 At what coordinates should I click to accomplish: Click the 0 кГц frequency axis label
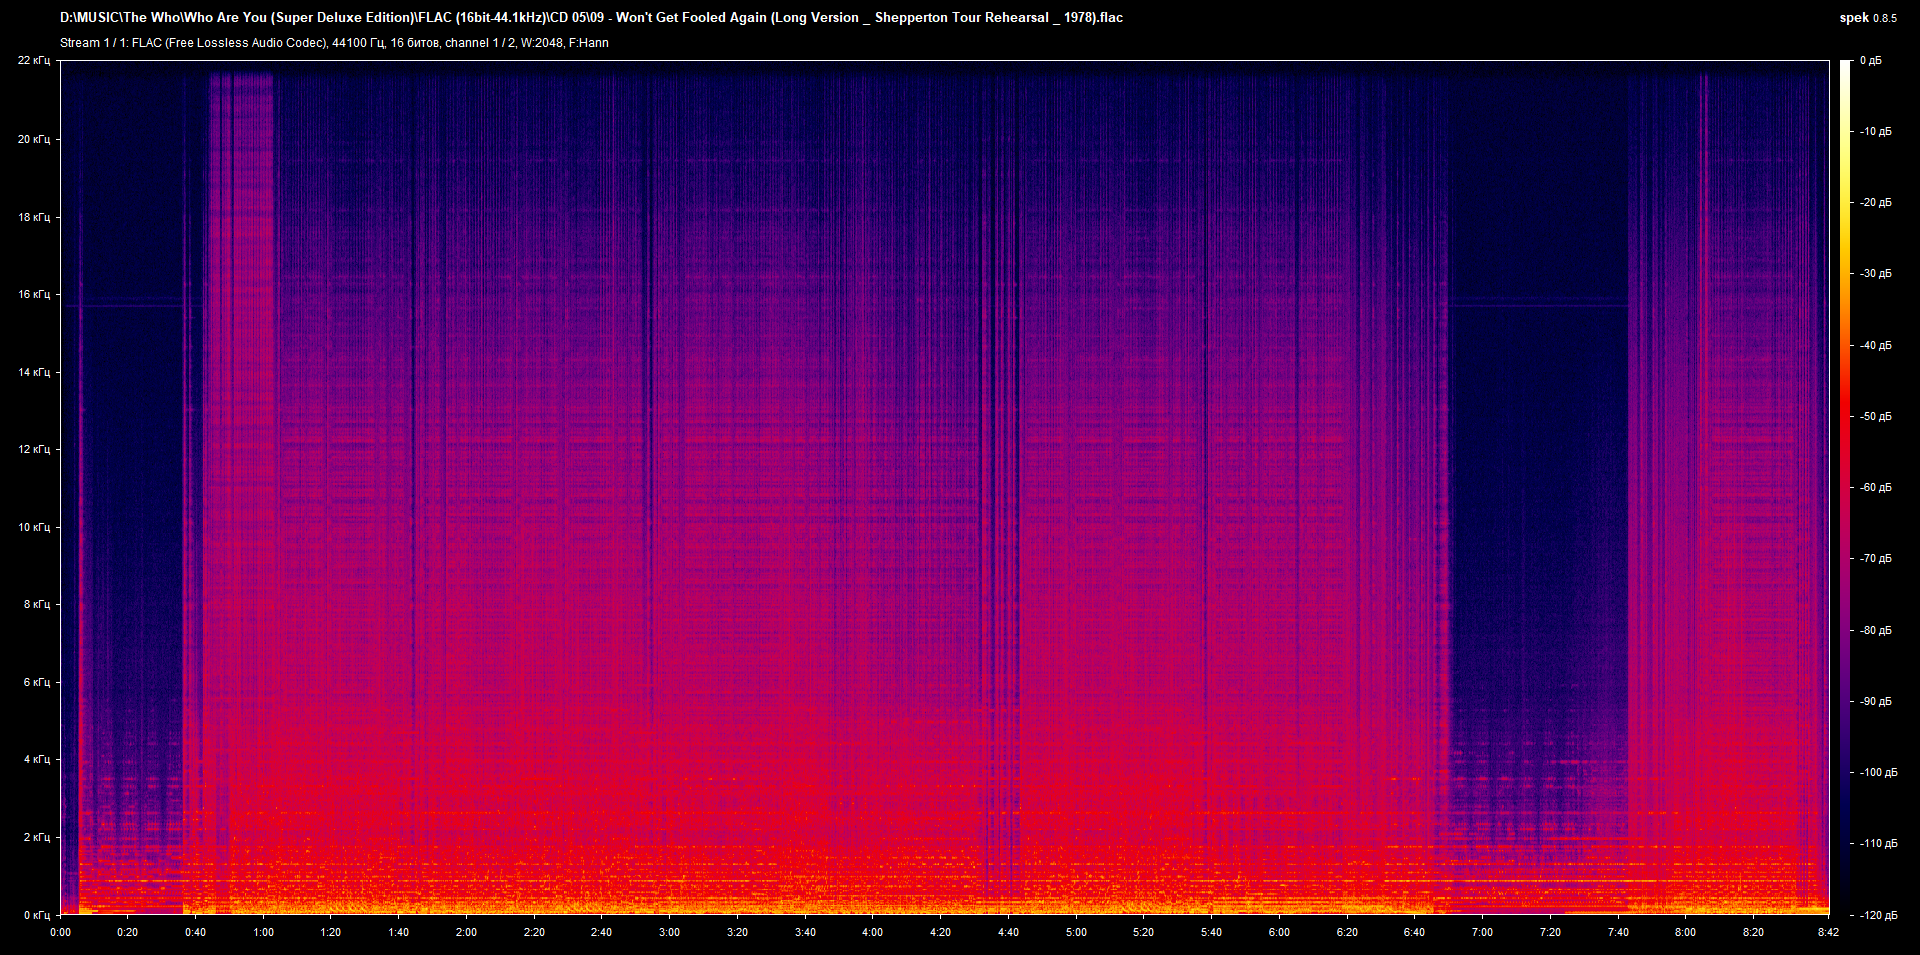(36, 915)
